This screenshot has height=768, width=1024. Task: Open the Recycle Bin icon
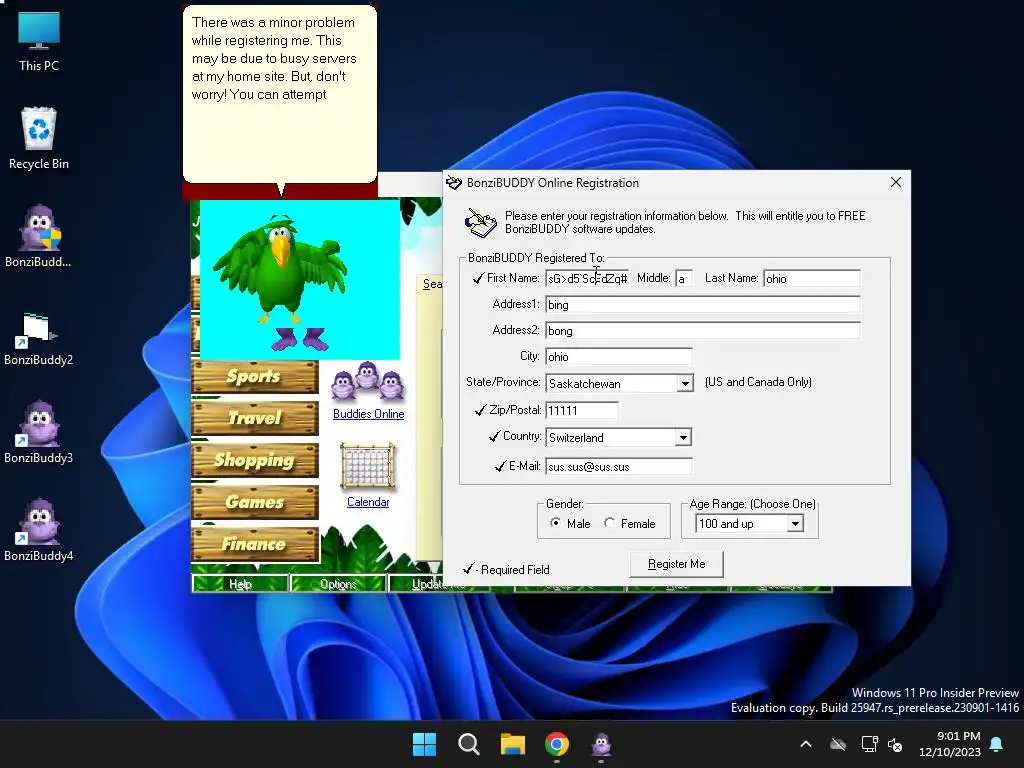pyautogui.click(x=39, y=138)
